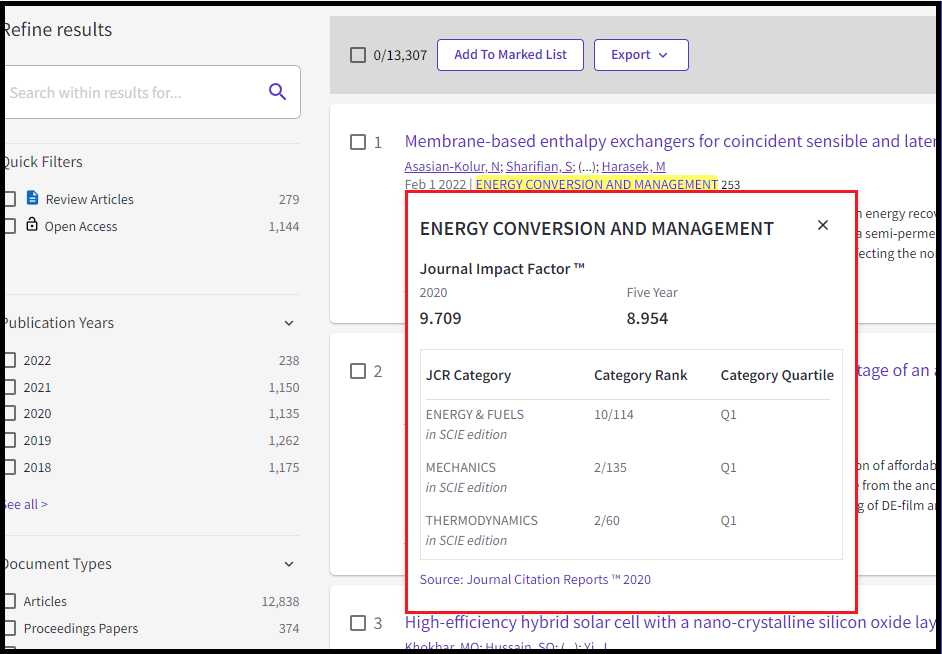Viewport: 942px width, 654px height.
Task: Mark the checkbox for result 2
Action: pos(357,371)
